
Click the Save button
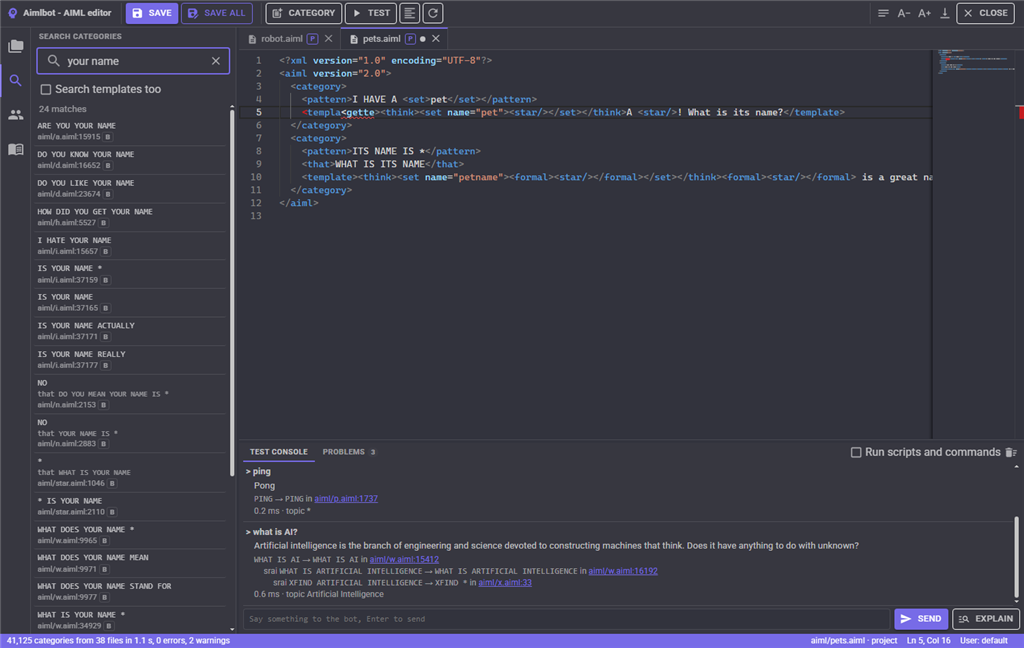(152, 13)
